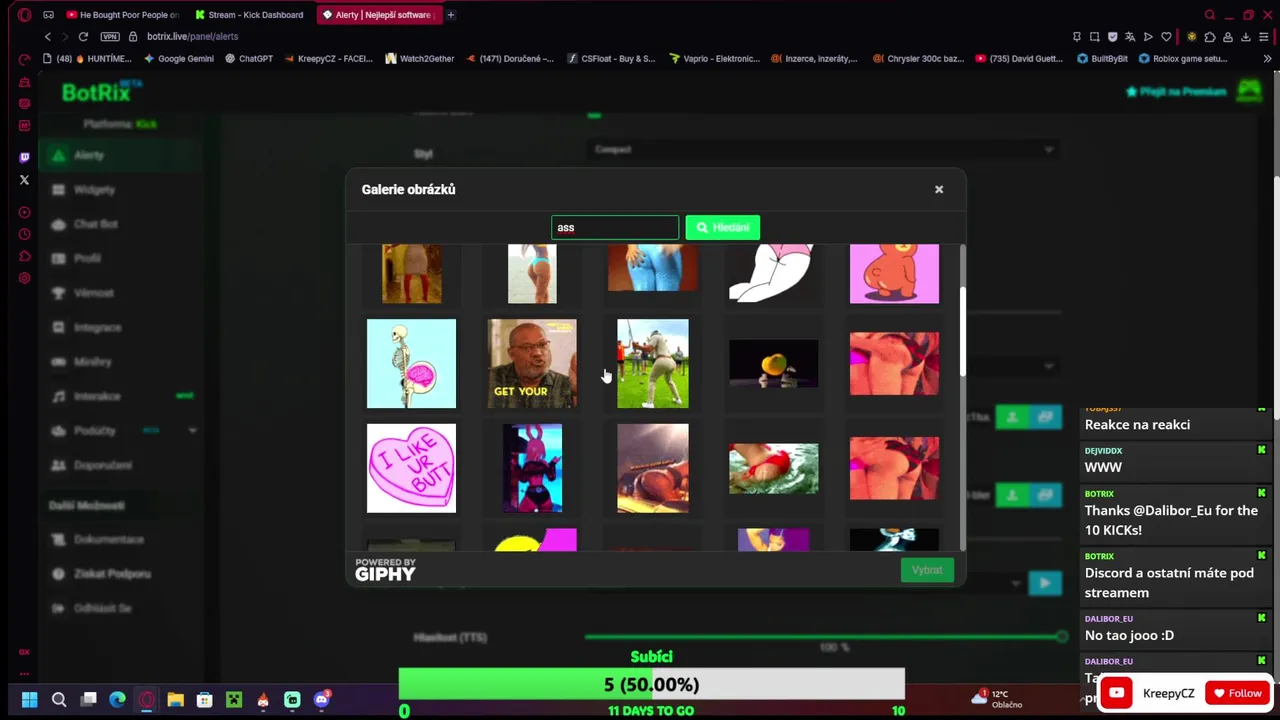Select the skeleton GIF thumbnail
Image resolution: width=1280 pixels, height=720 pixels.
(x=411, y=364)
